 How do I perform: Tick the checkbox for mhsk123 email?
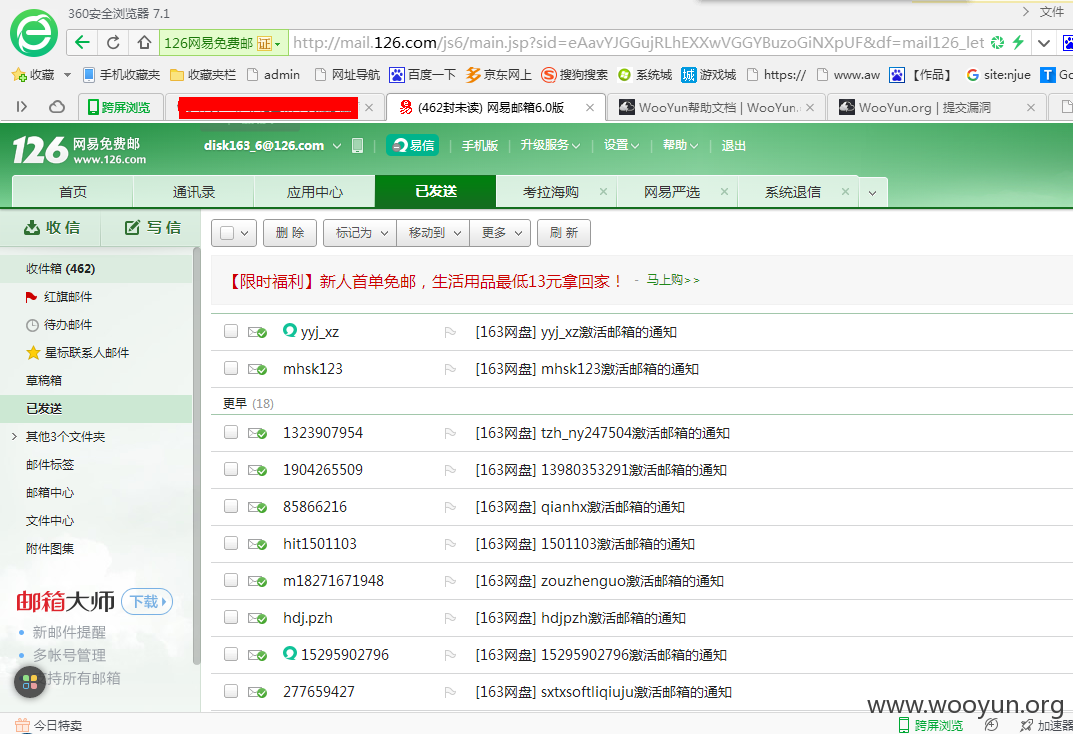point(231,368)
